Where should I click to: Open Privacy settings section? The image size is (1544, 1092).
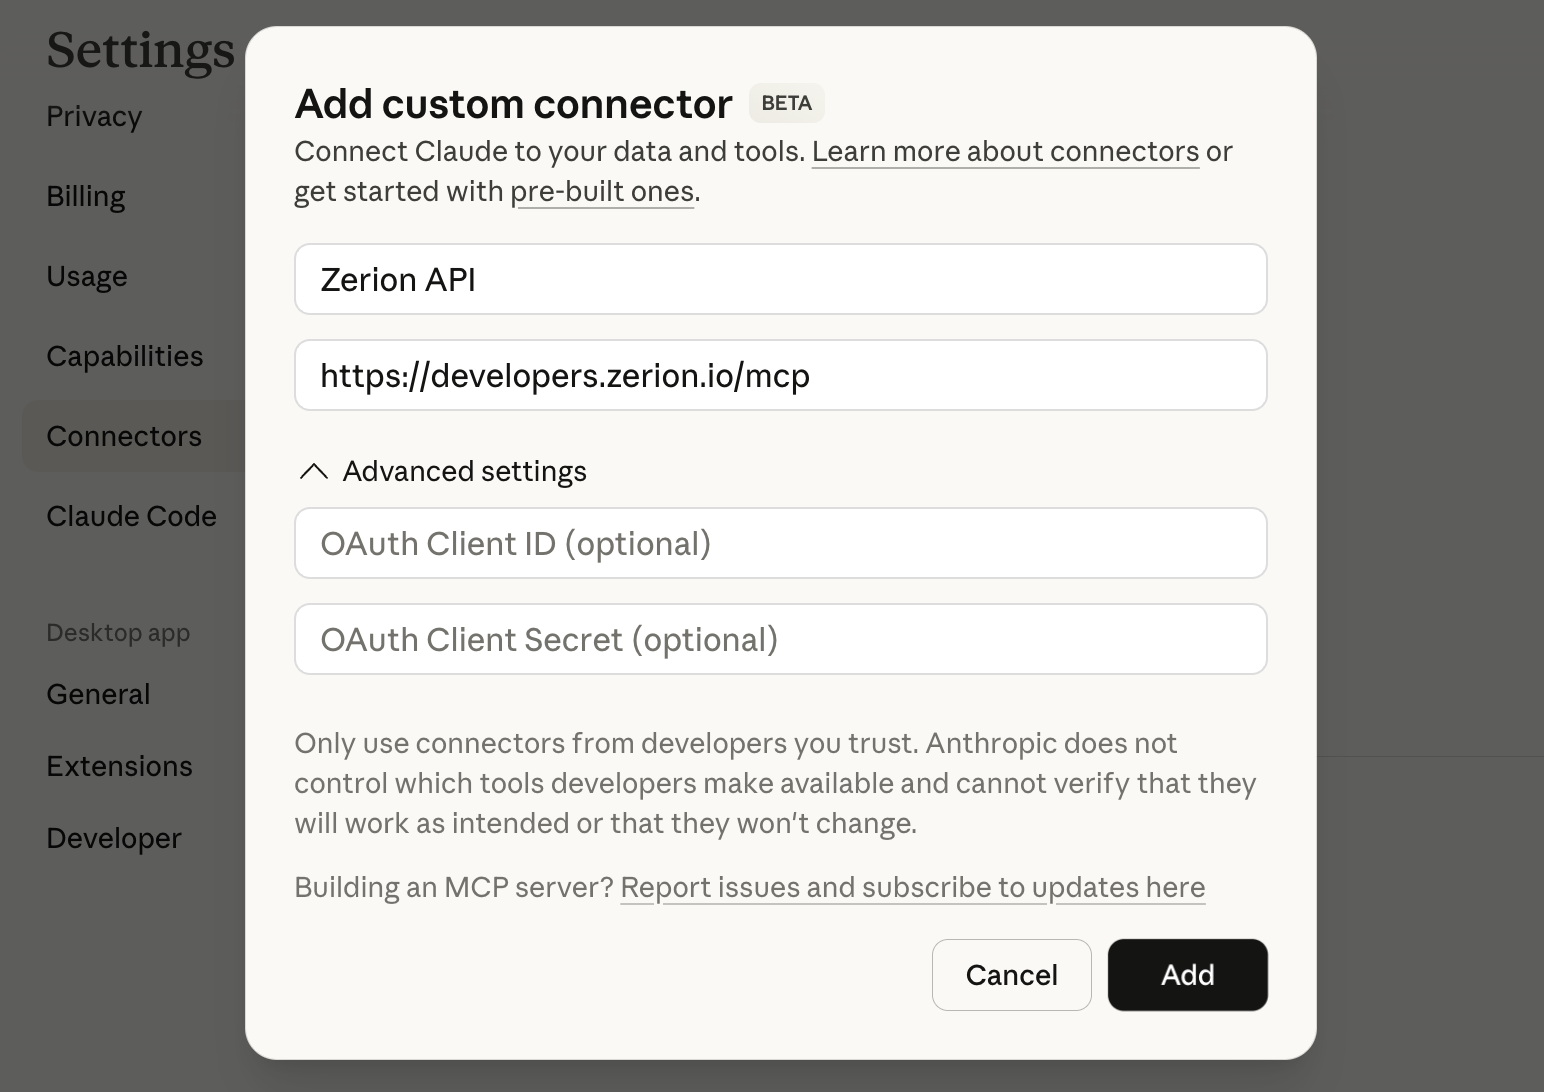click(x=94, y=117)
